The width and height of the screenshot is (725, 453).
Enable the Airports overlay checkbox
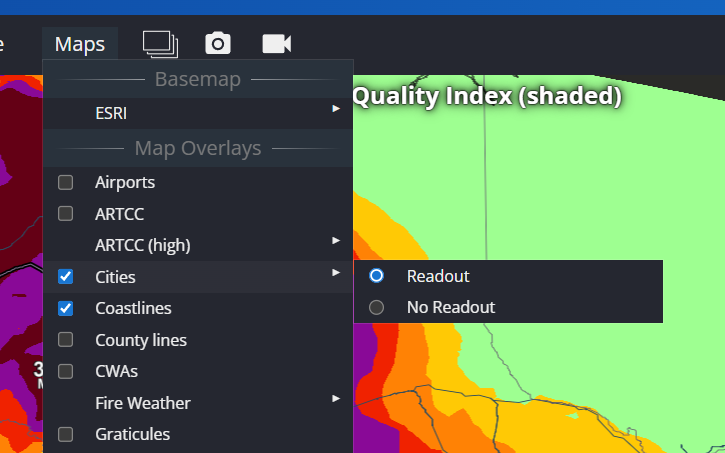click(65, 182)
